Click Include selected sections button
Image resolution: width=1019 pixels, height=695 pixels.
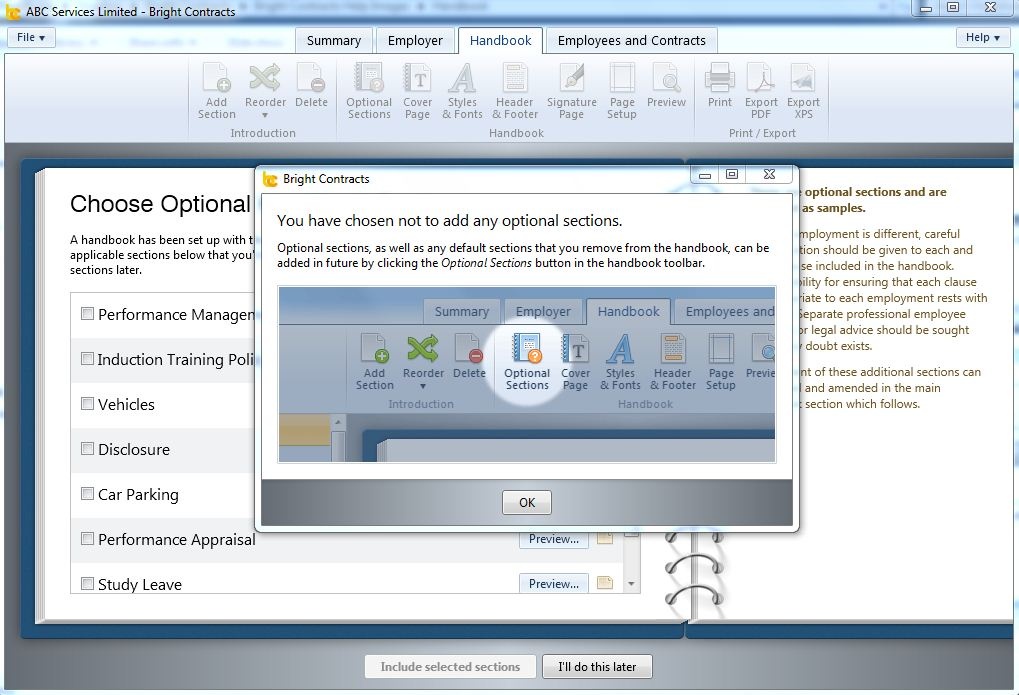pyautogui.click(x=450, y=666)
